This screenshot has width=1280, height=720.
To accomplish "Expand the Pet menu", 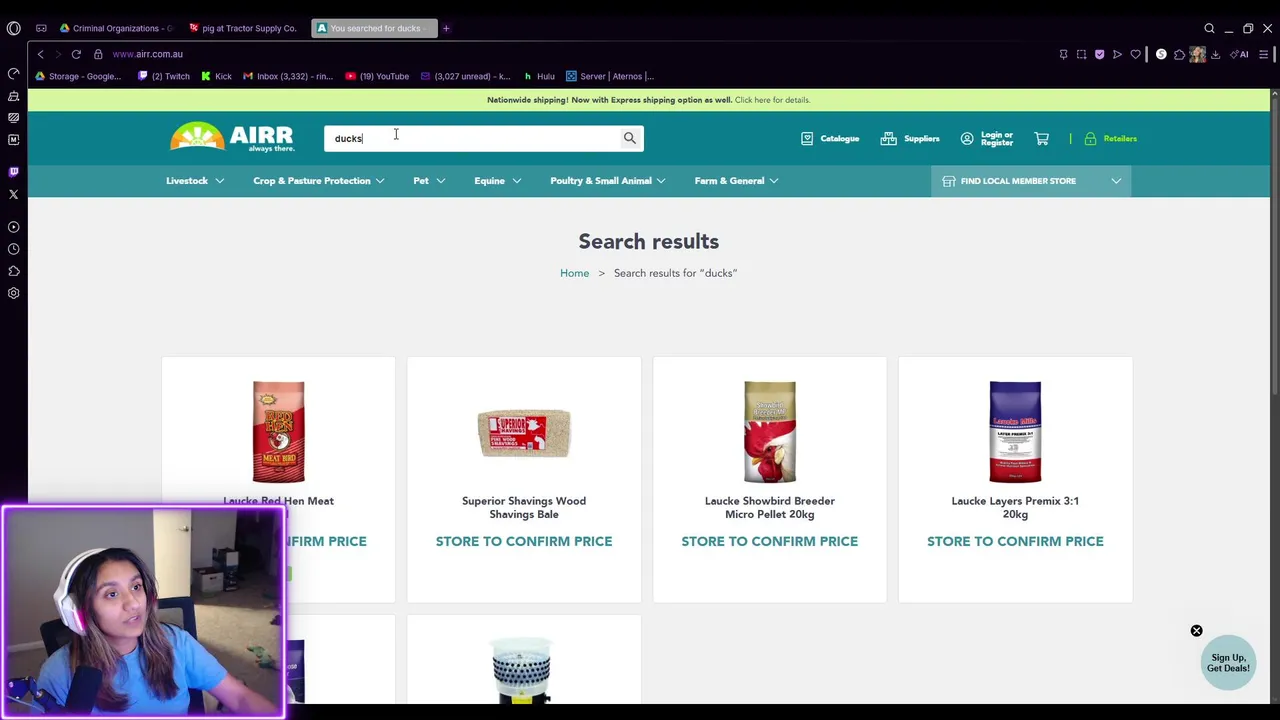I will point(429,181).
